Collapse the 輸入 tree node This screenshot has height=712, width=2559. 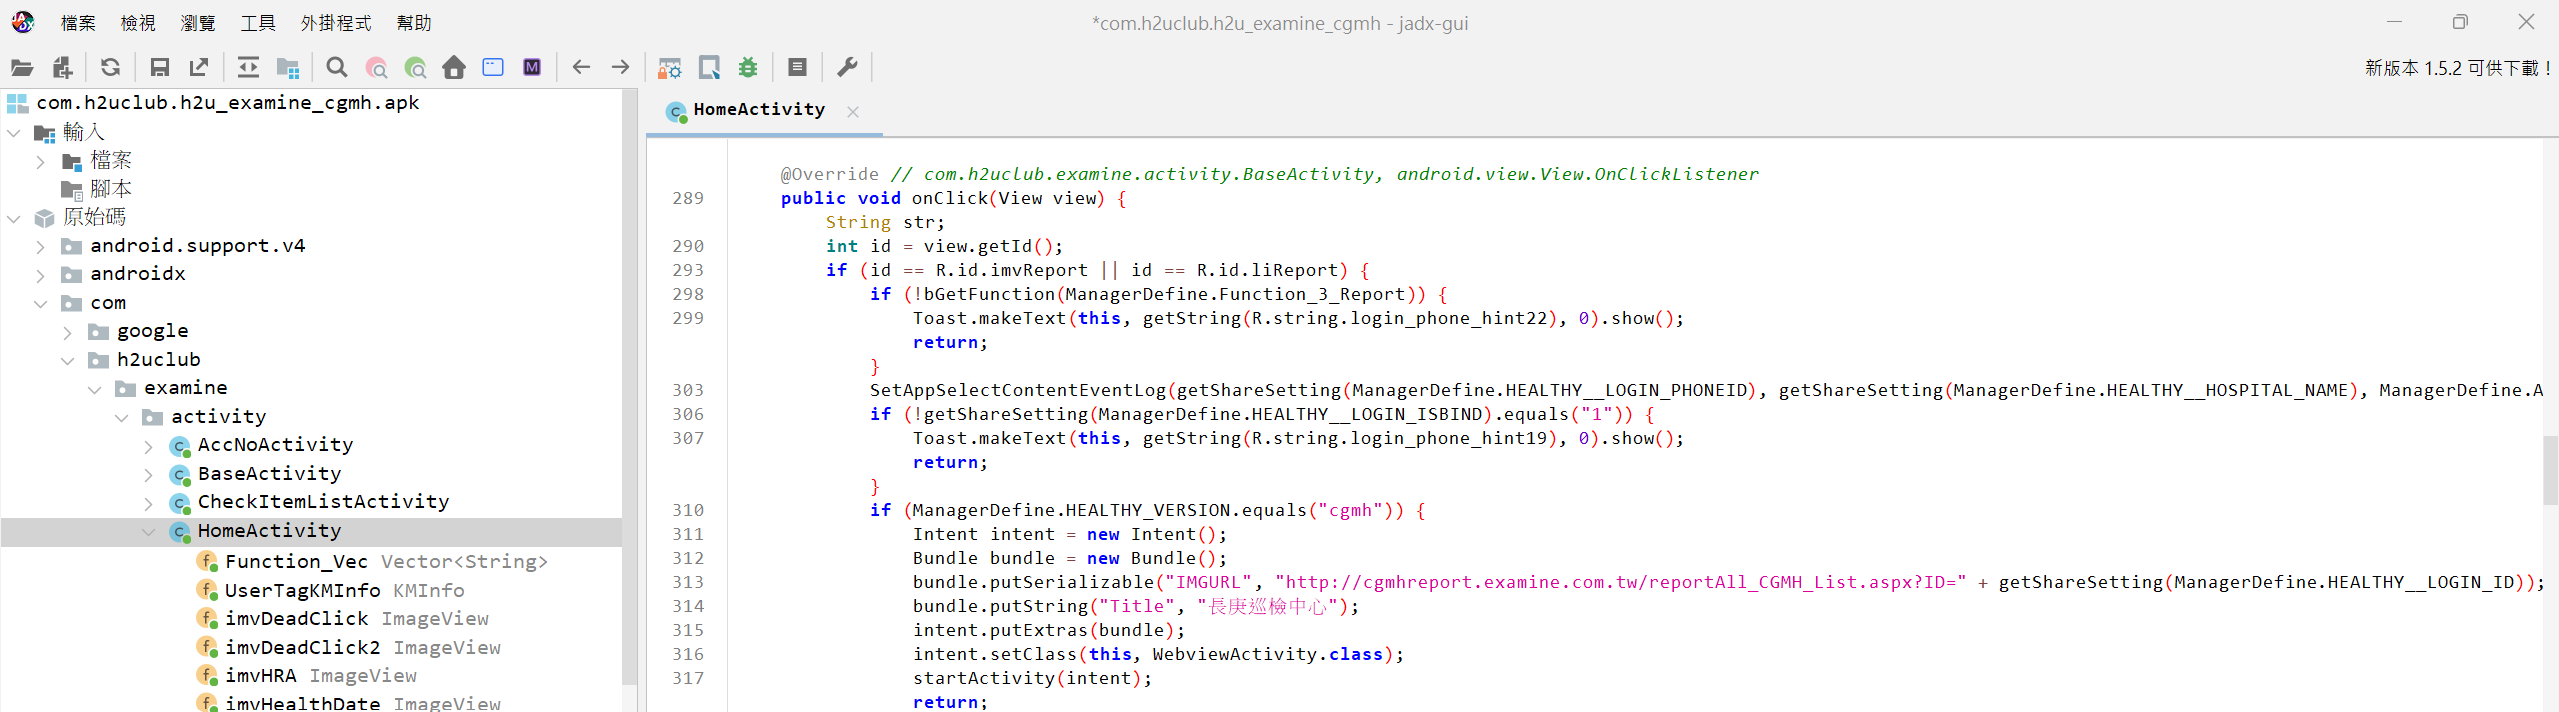coord(14,132)
